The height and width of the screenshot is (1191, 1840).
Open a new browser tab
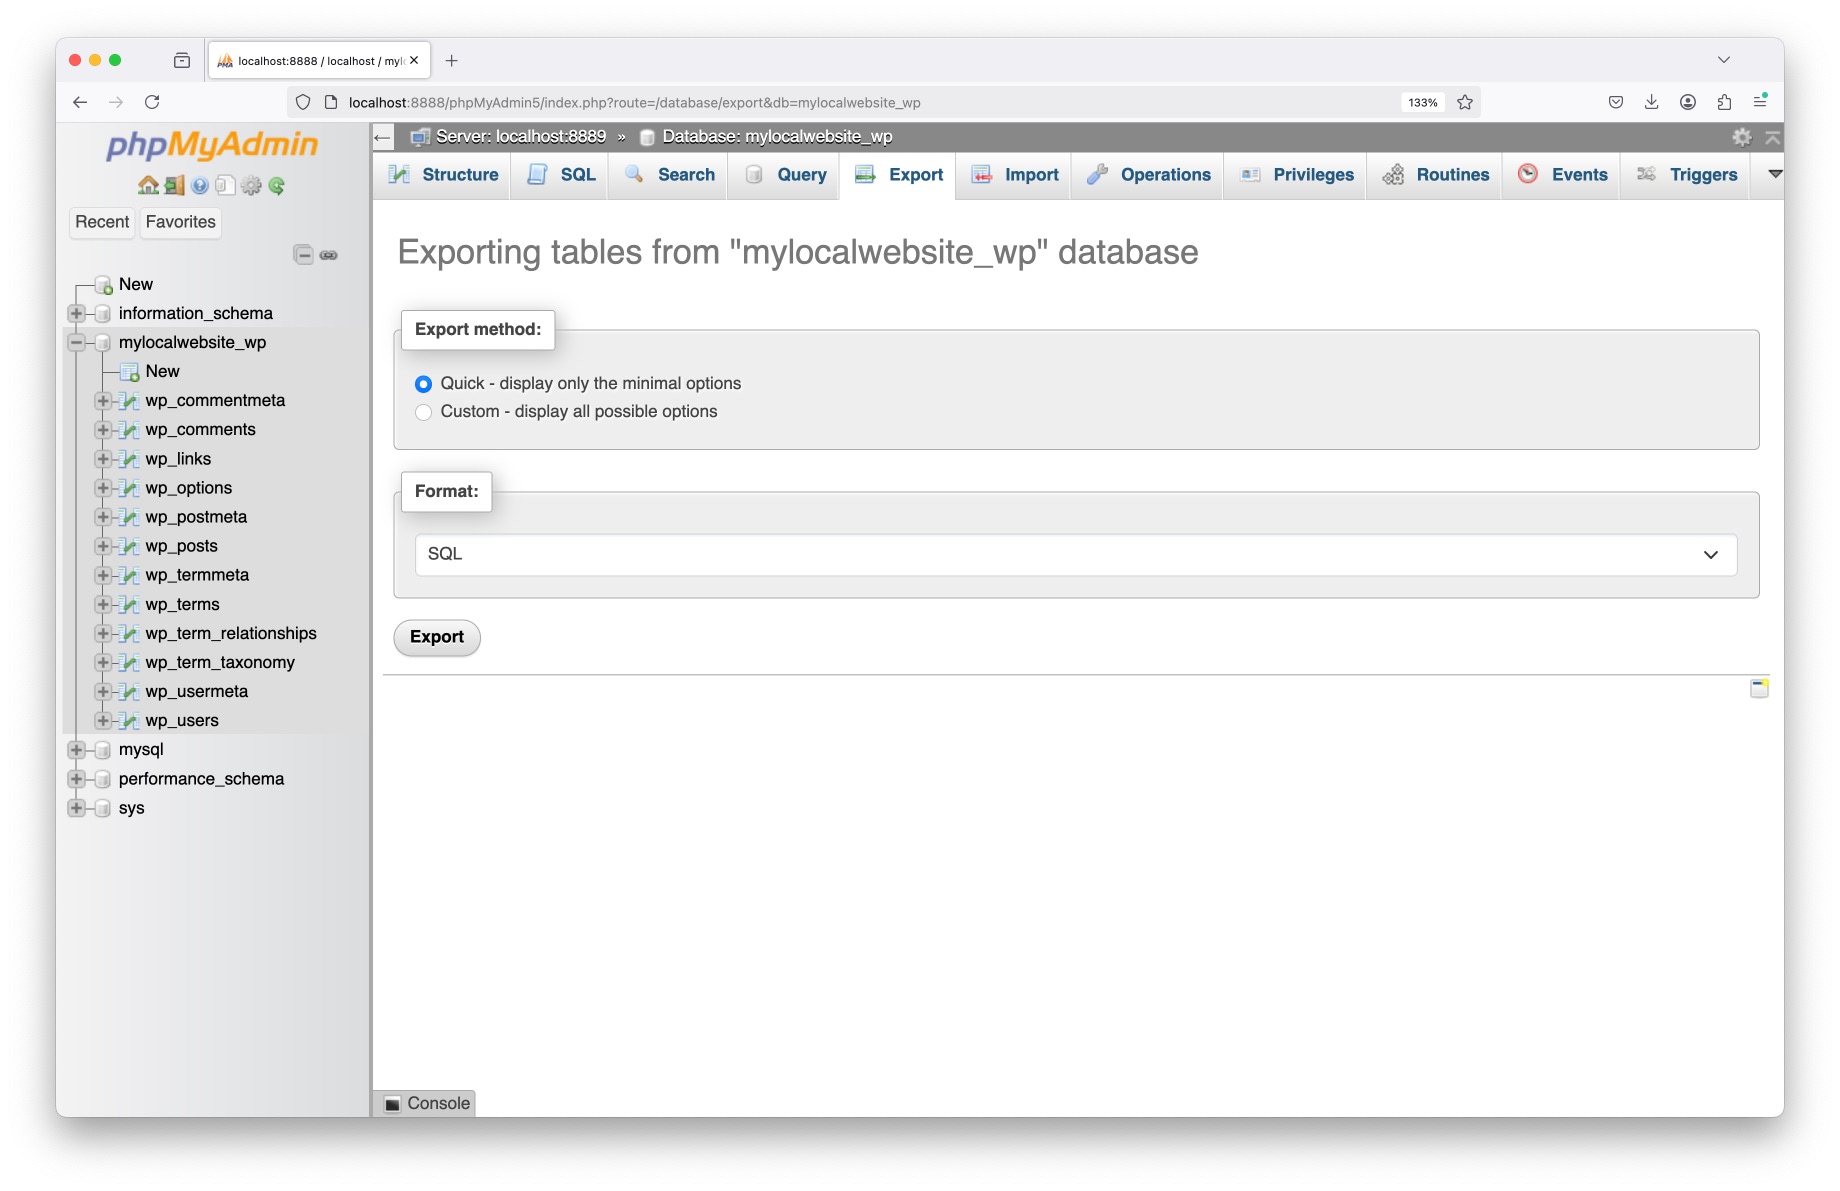pos(452,60)
